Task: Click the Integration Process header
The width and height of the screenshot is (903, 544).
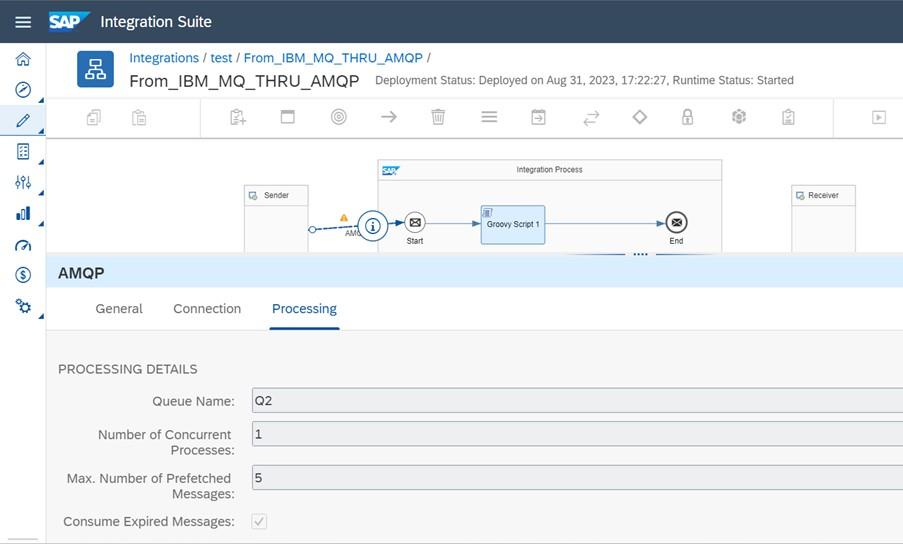Action: [549, 170]
